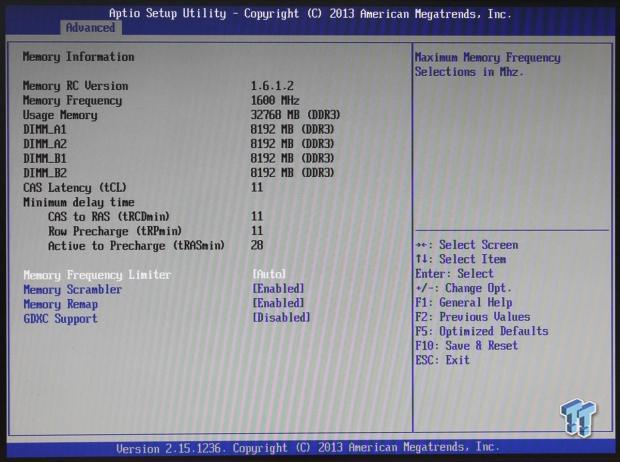Click Active to Precharge (tRASmin) label

coord(136,246)
